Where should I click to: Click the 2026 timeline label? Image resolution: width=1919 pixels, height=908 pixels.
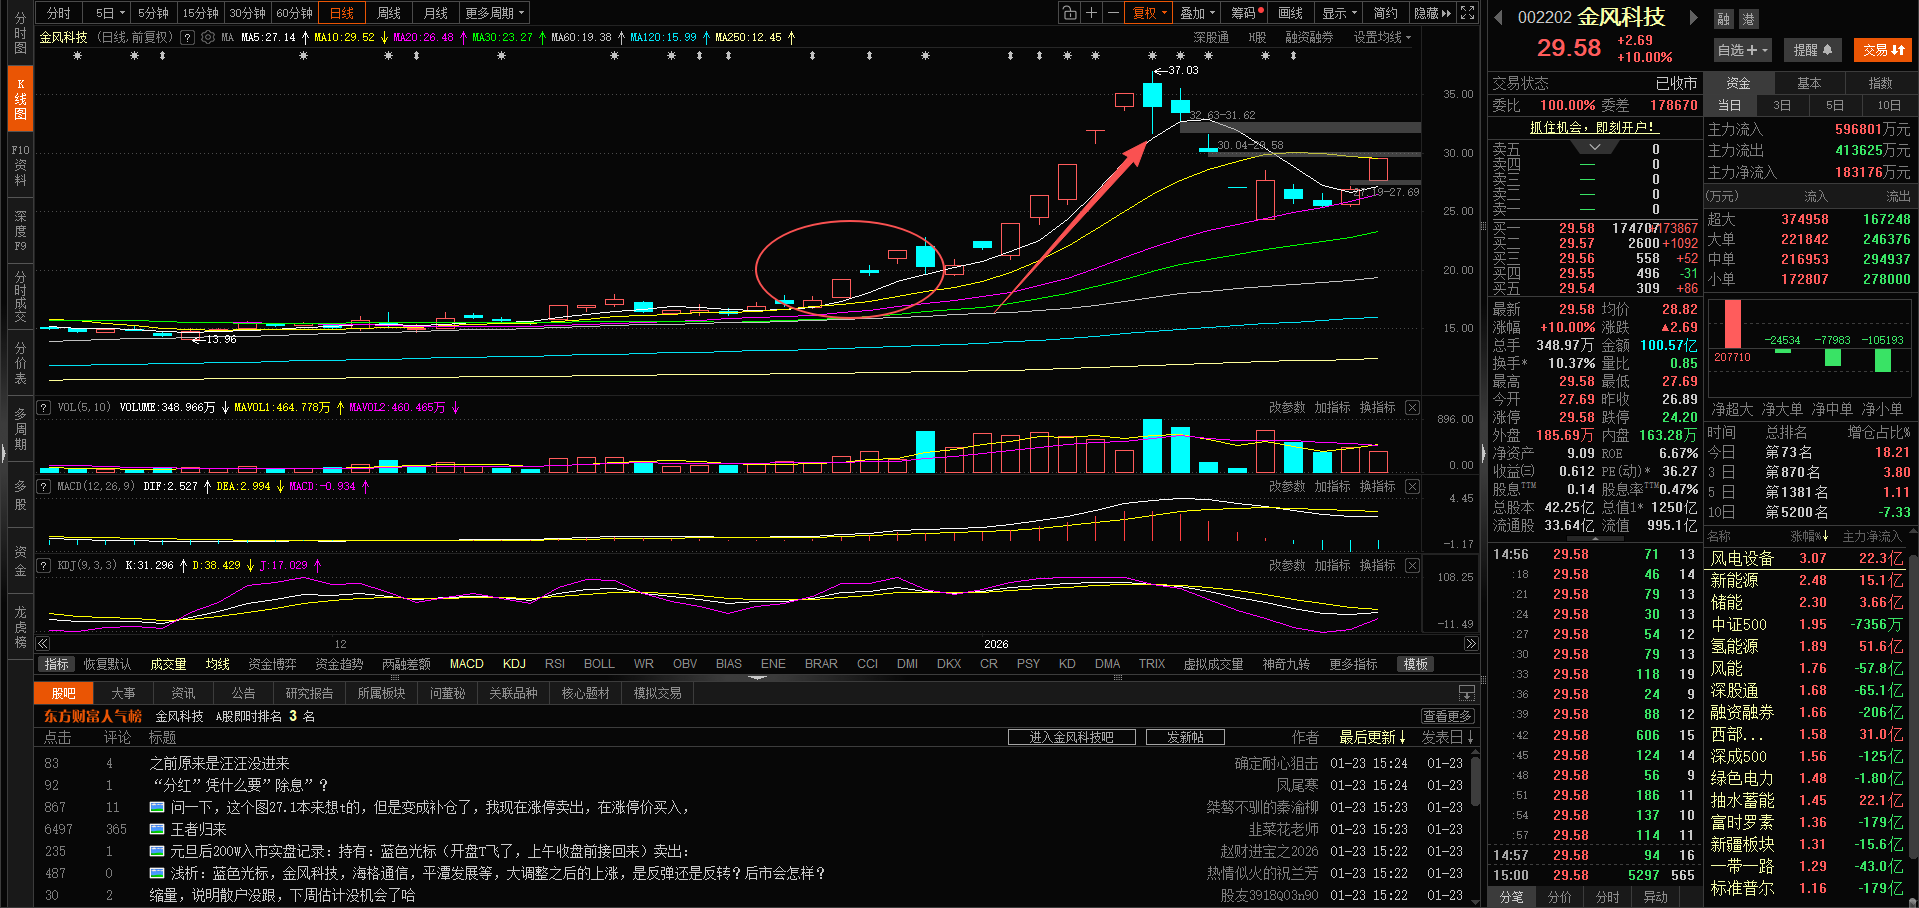pyautogui.click(x=996, y=644)
